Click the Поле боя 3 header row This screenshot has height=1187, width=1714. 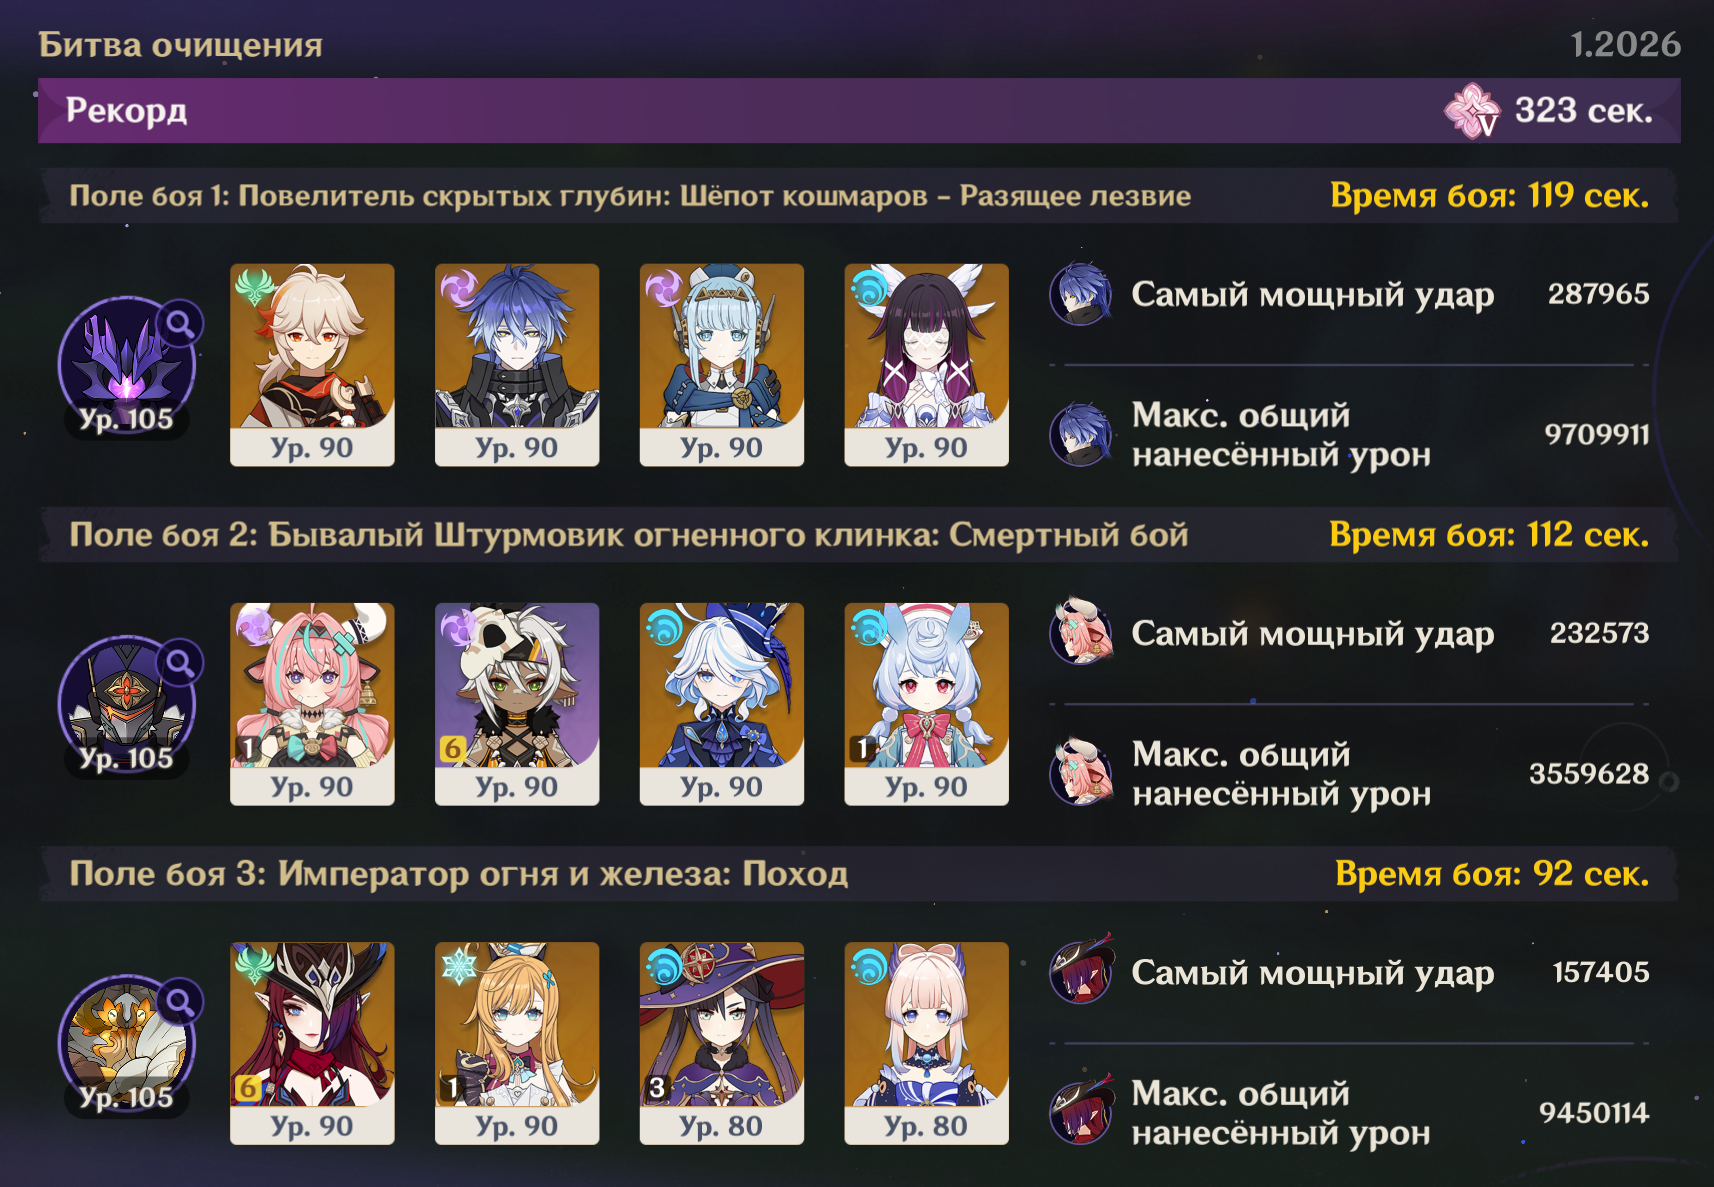point(859,874)
